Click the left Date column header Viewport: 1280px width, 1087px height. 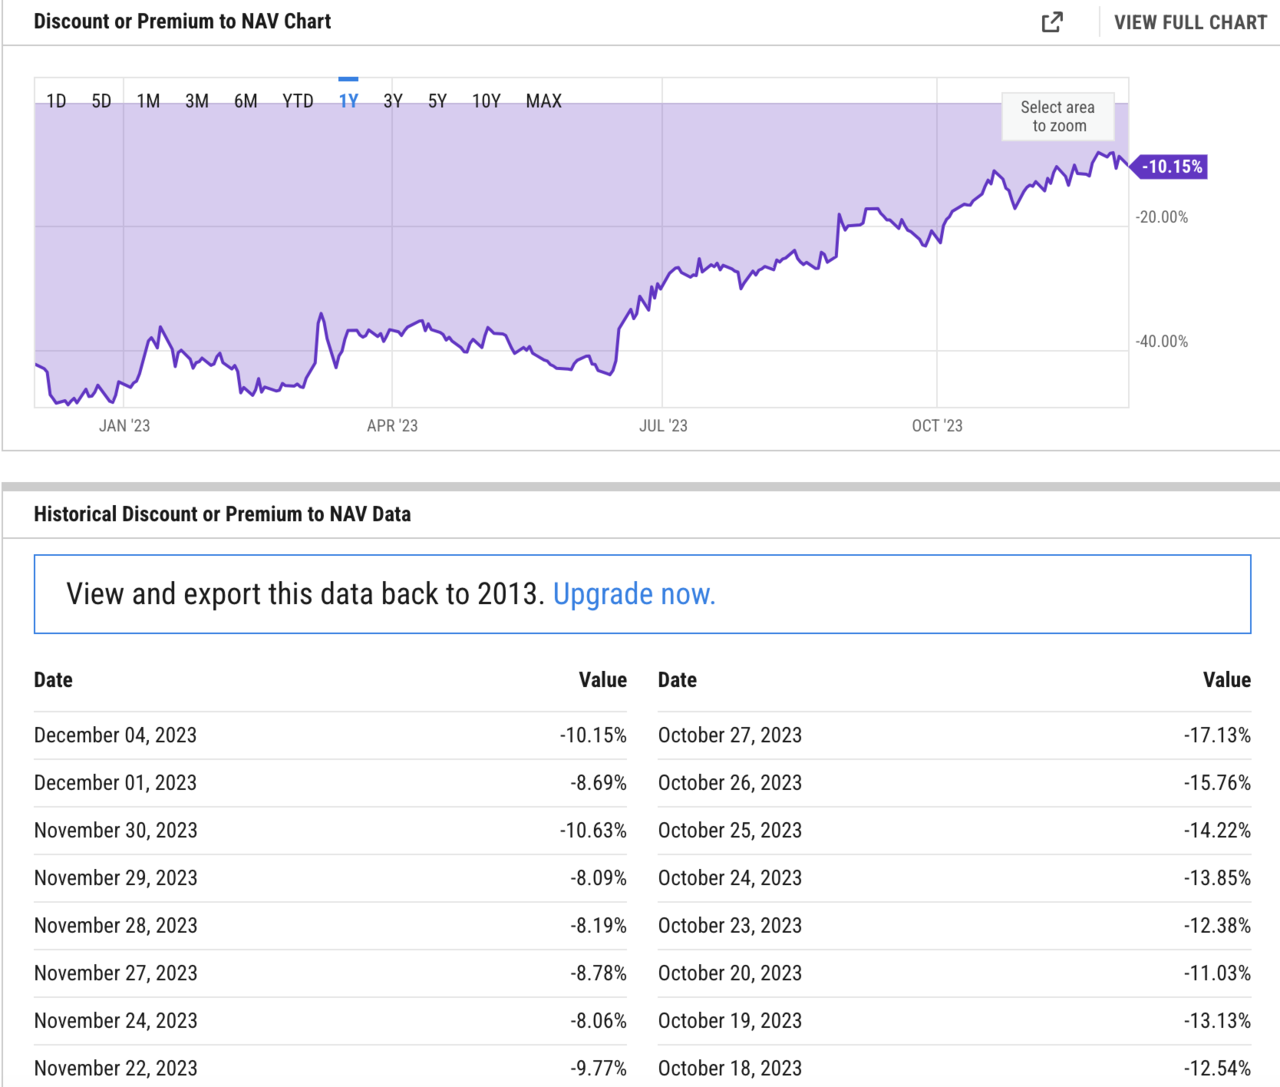point(53,680)
